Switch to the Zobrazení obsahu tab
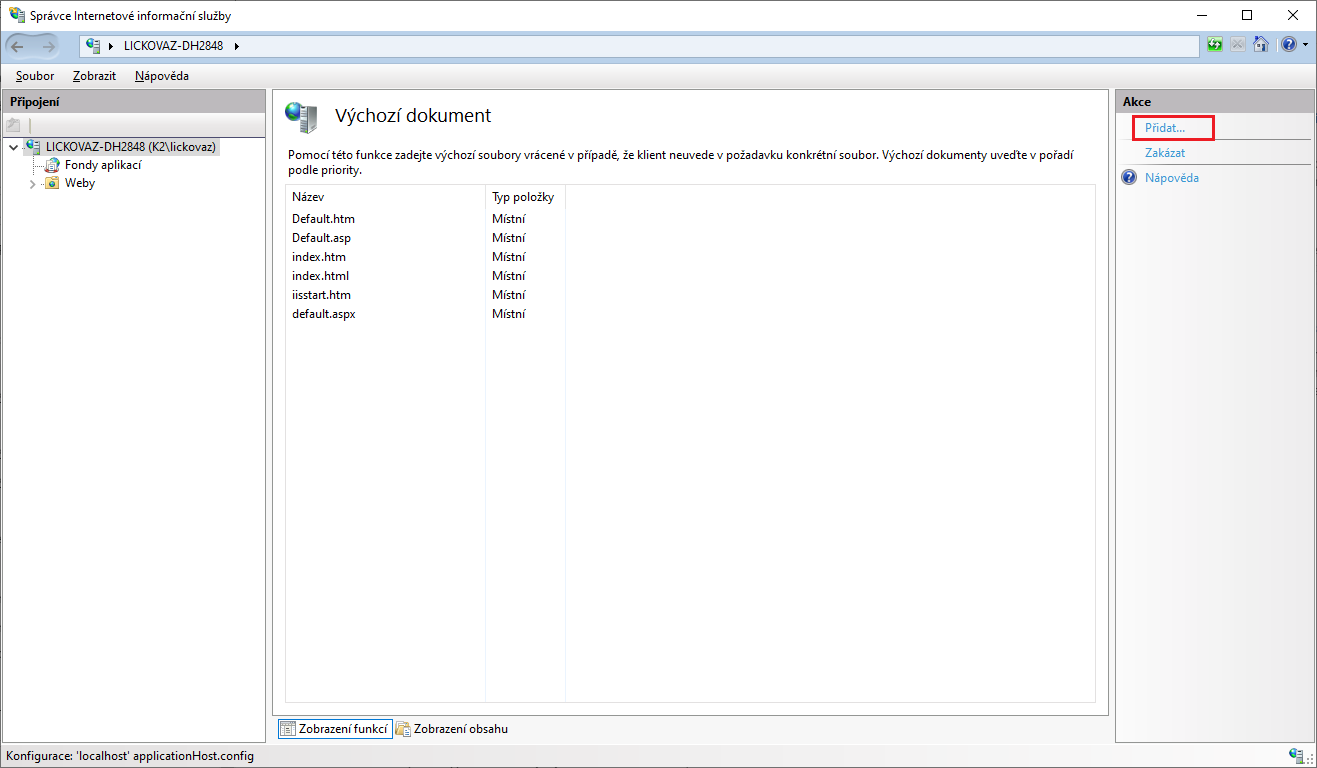Viewport: 1317px width, 768px height. 452,729
